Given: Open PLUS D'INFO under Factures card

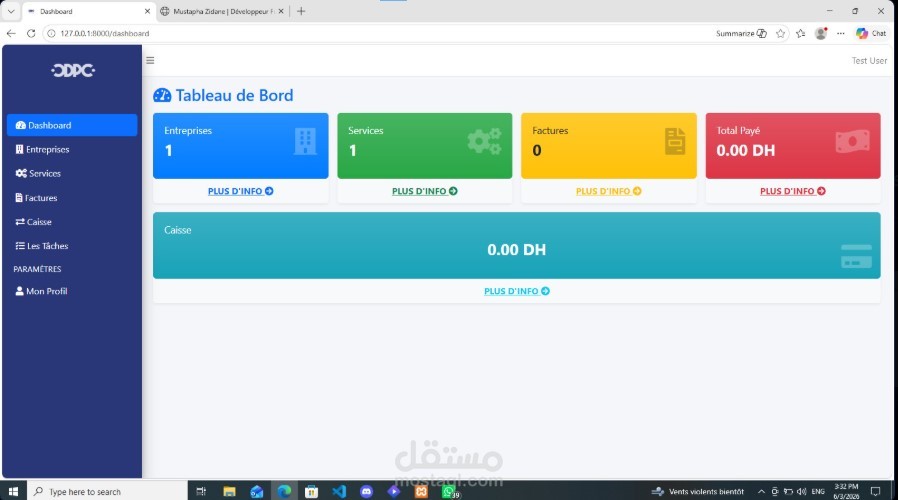Looking at the screenshot, I should [609, 191].
